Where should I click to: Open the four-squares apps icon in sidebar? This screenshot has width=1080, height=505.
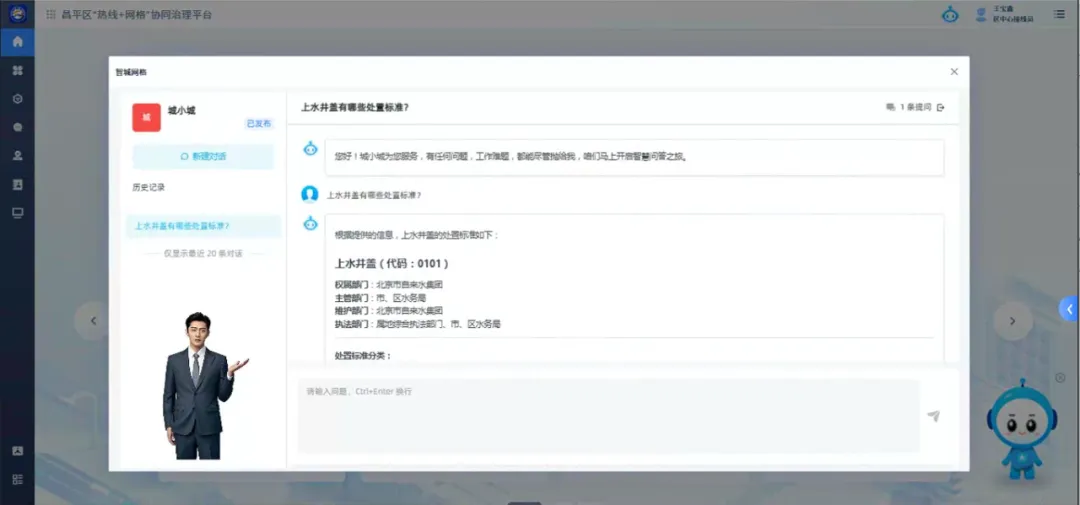pyautogui.click(x=17, y=71)
